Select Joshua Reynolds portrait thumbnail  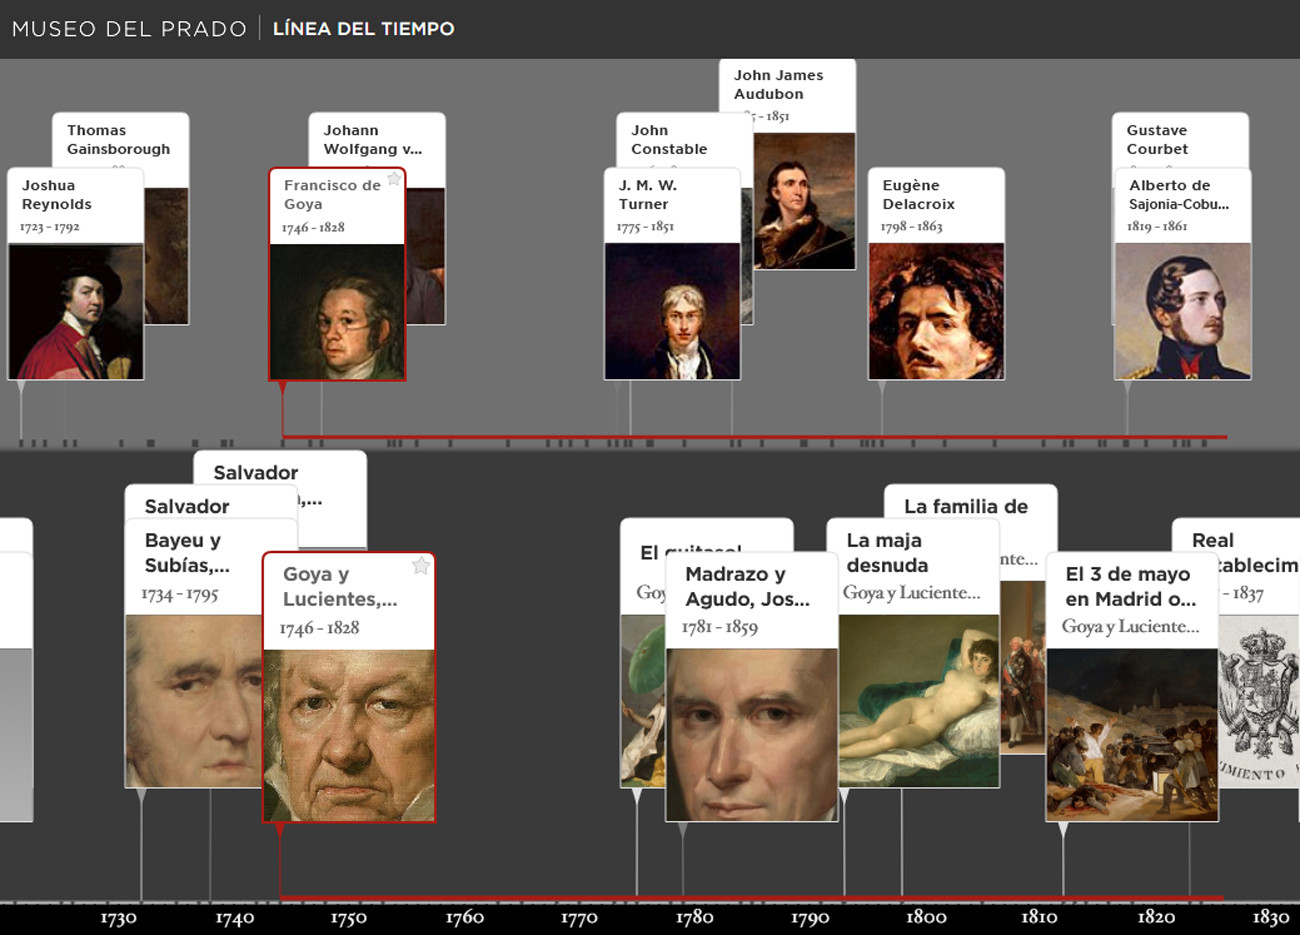tap(76, 311)
